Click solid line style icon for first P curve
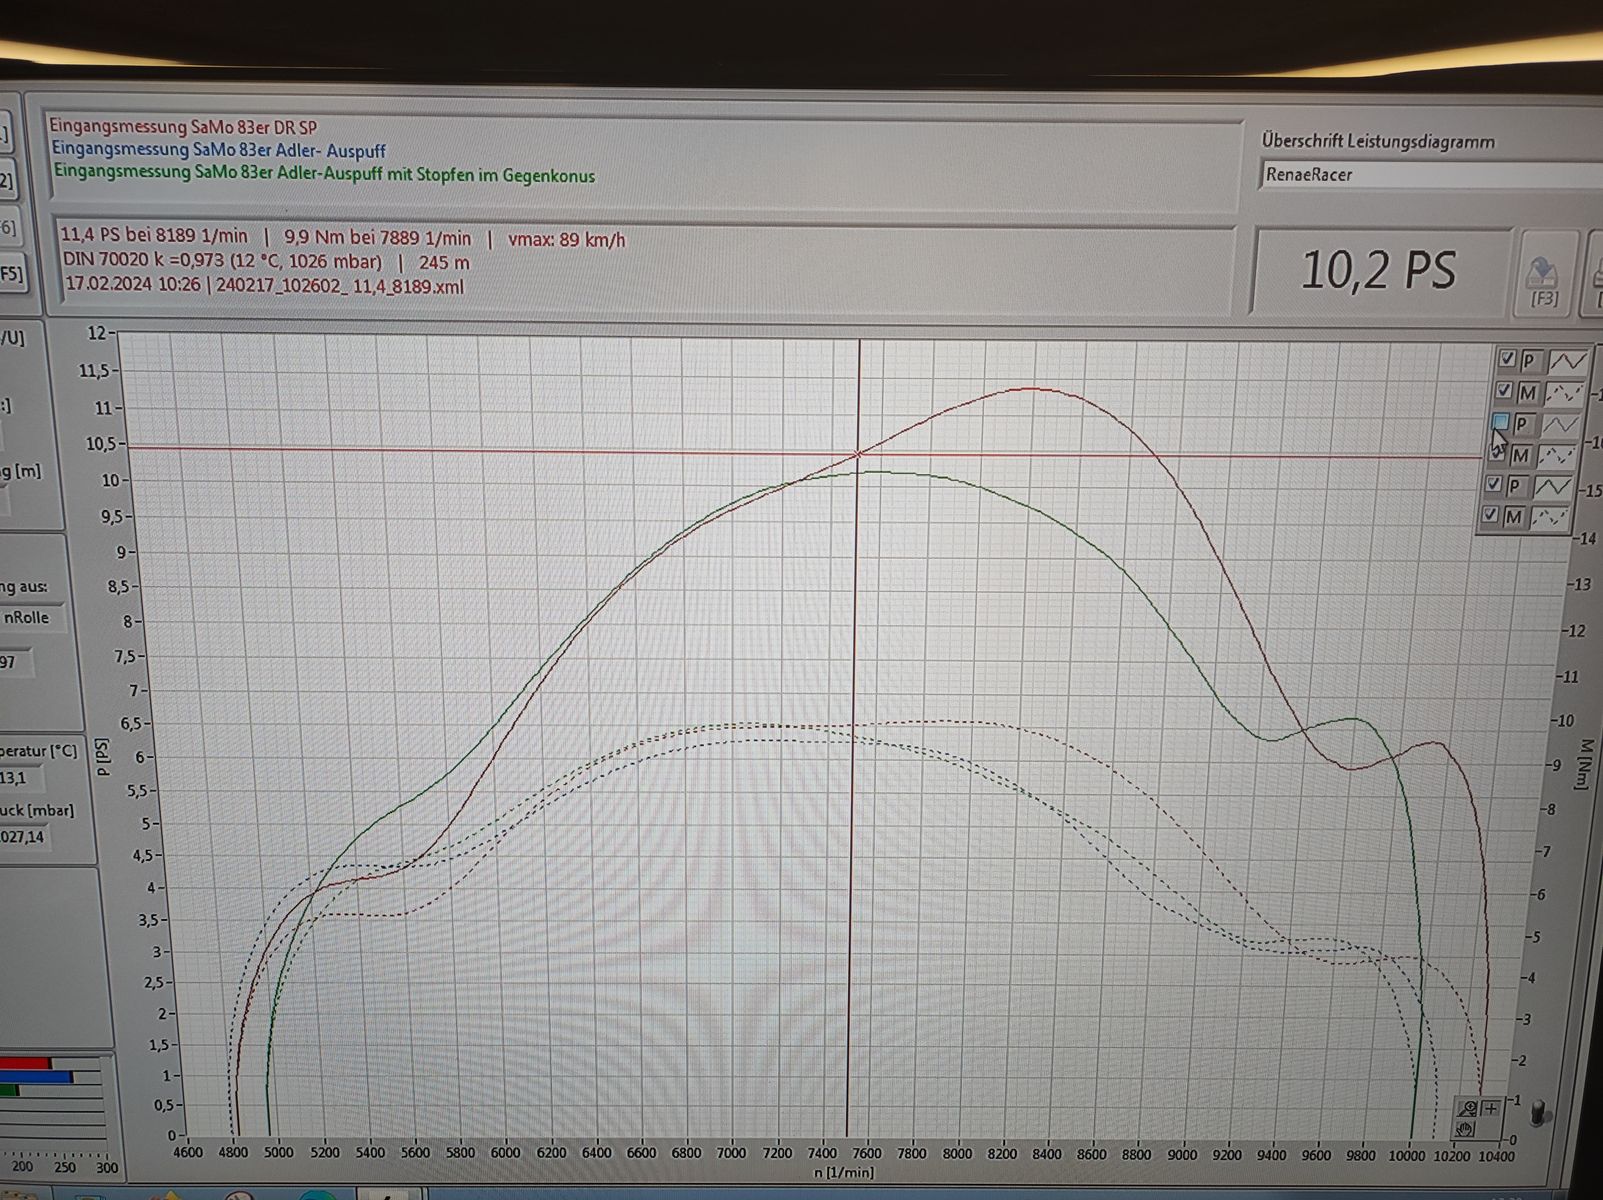Screen dimensions: 1603x1200 point(1566,361)
